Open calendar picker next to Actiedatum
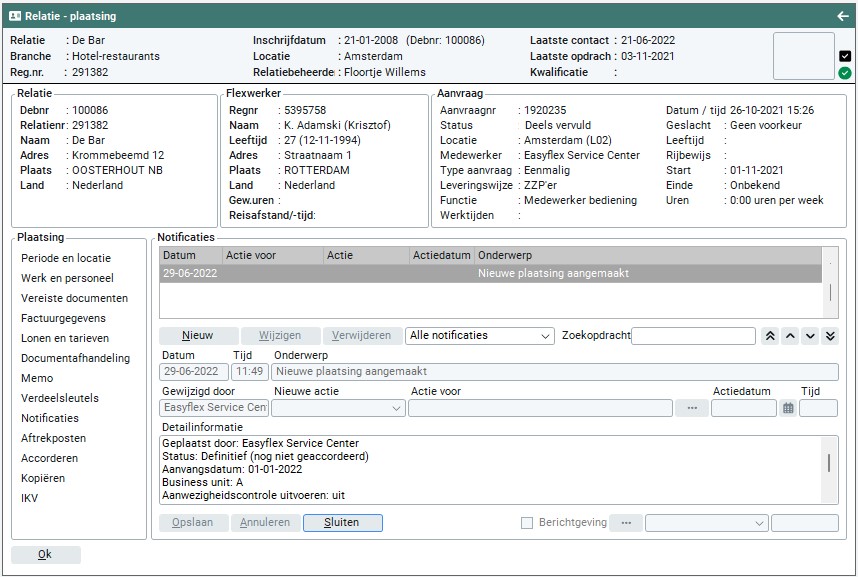858x577 pixels. click(x=788, y=408)
